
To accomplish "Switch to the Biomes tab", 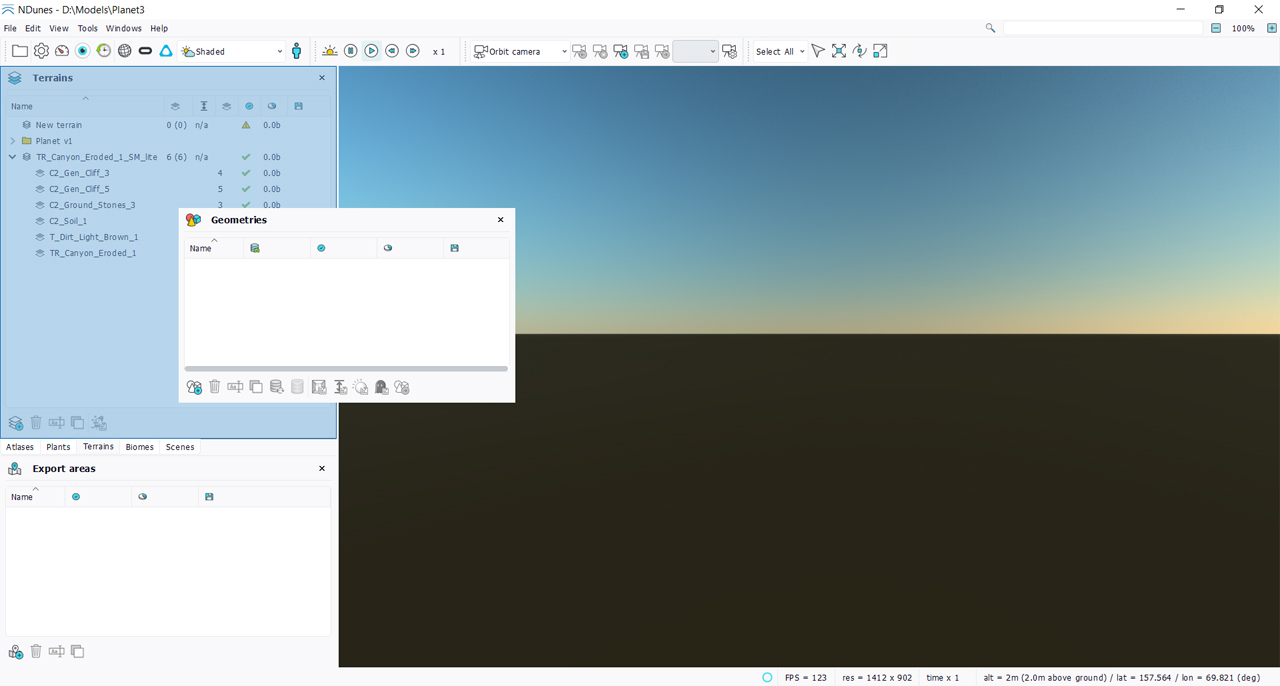I will pyautogui.click(x=139, y=447).
